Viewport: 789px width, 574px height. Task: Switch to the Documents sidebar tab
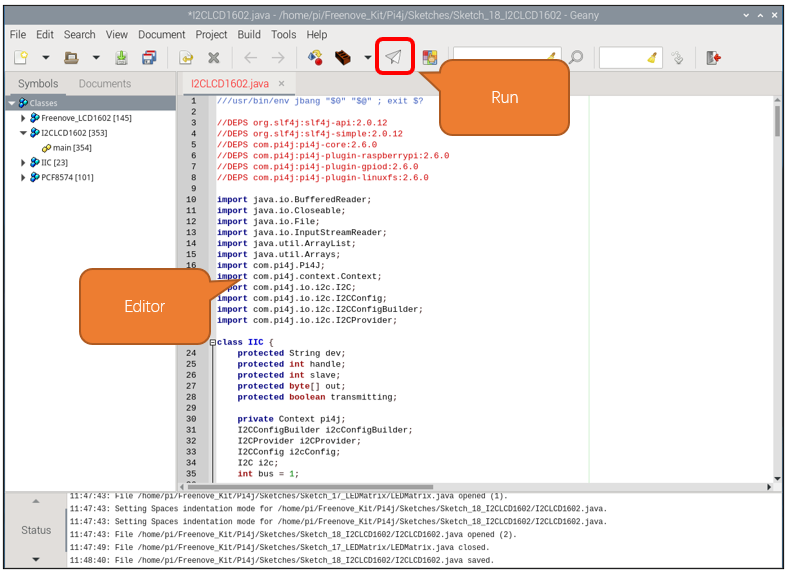[x=105, y=84]
